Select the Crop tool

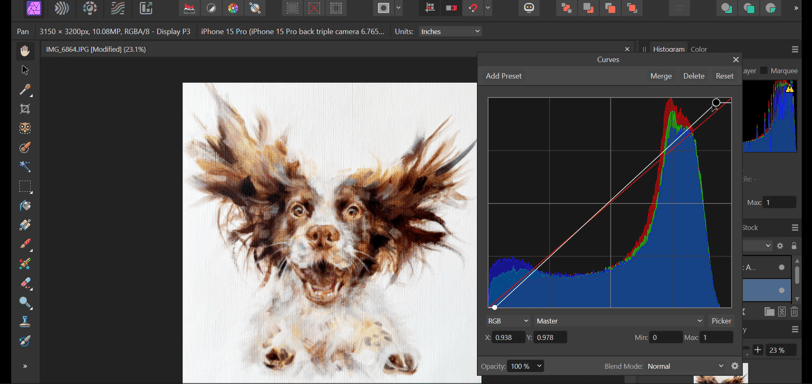pos(25,109)
